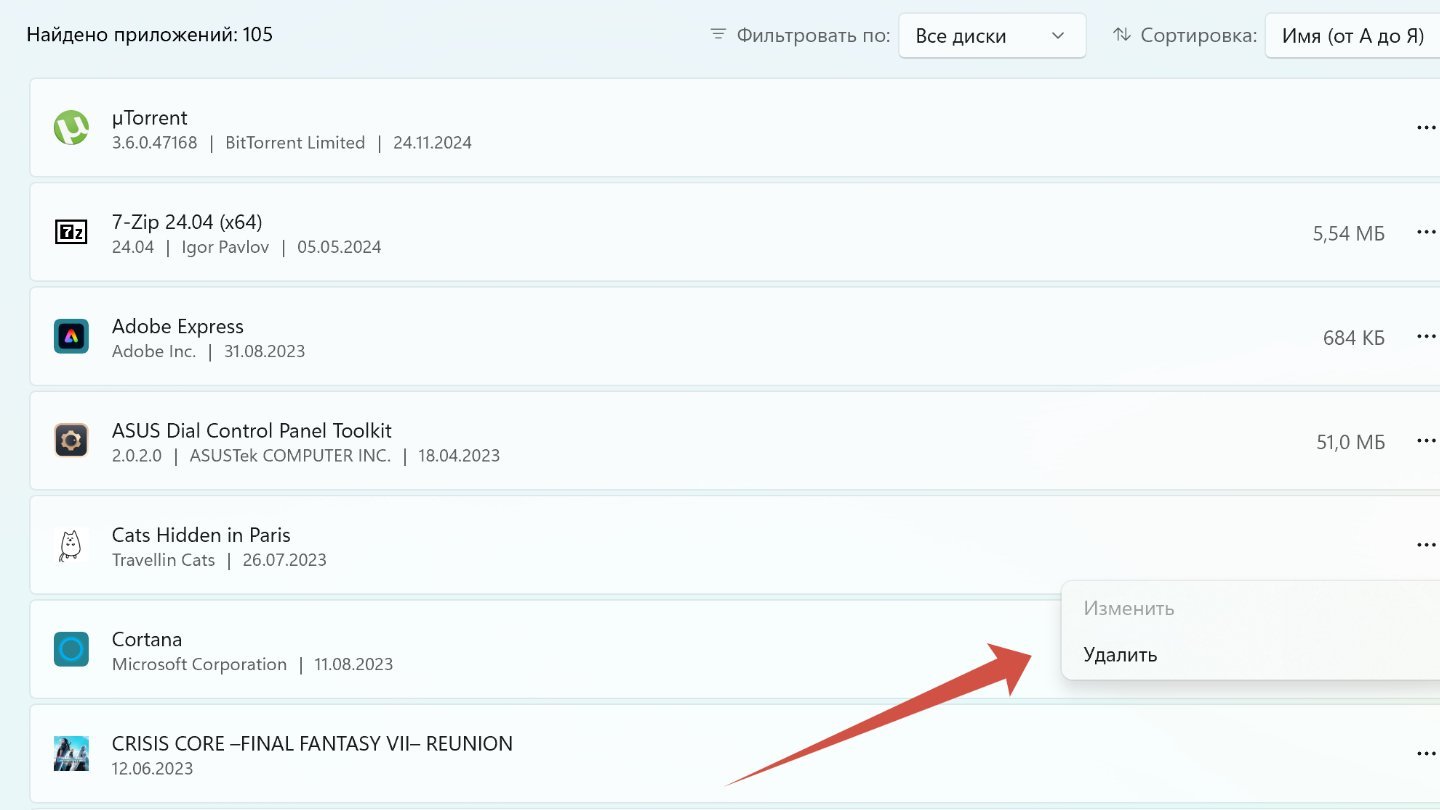
Task: Select the µTorrent app name
Action: [x=150, y=118]
